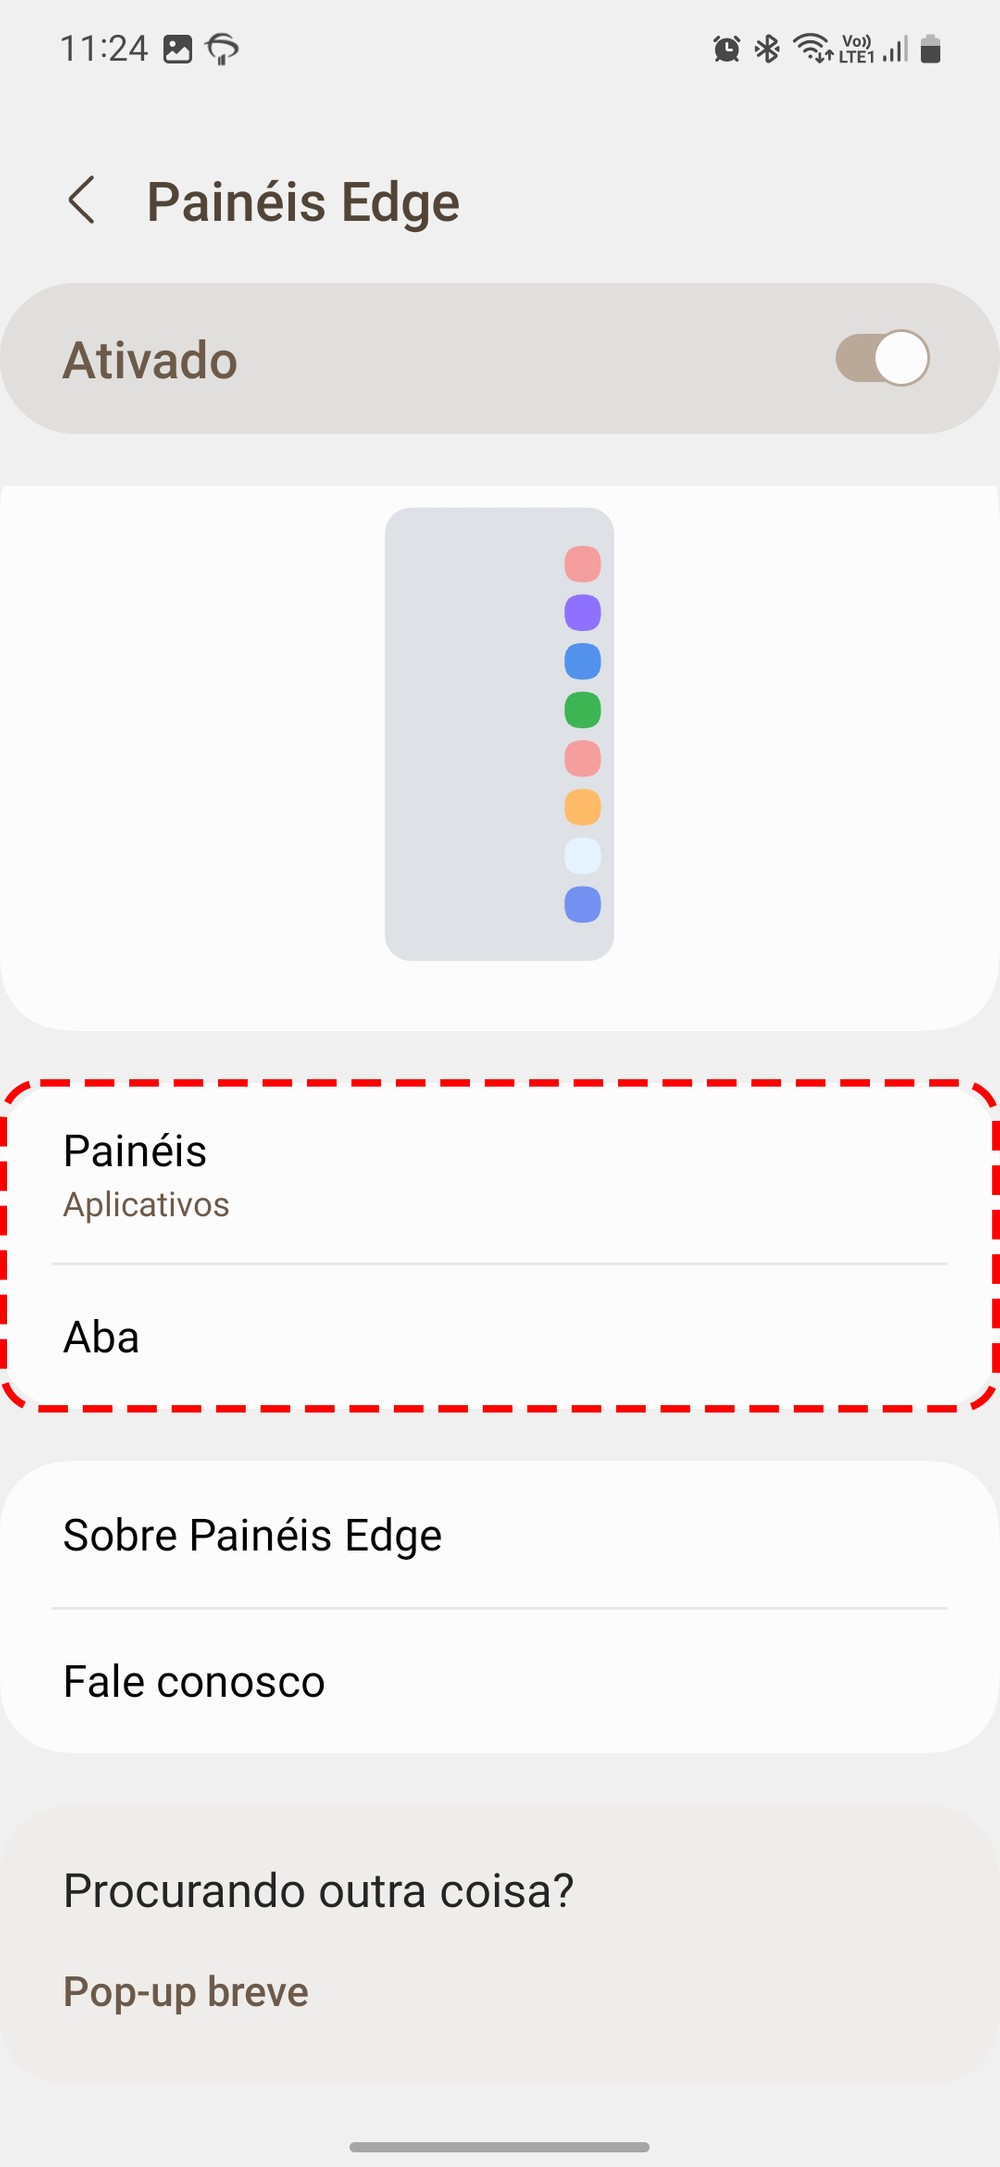Tap the Wi-Fi status icon
1000x2167 pixels.
point(812,49)
